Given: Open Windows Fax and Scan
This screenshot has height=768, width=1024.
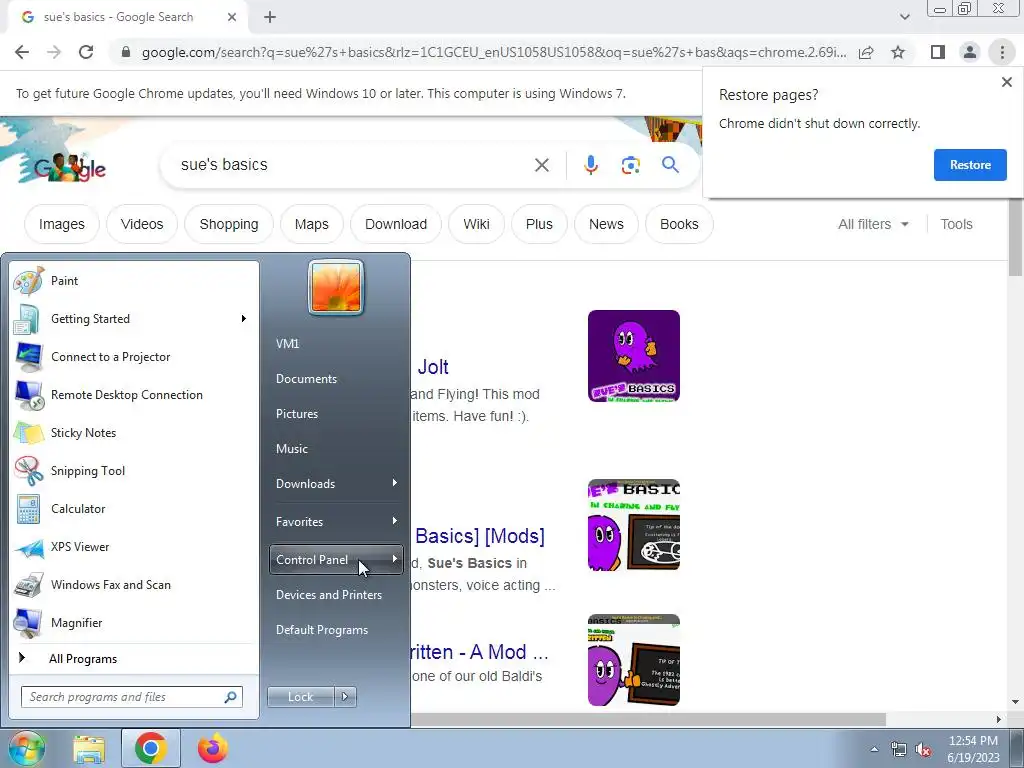Looking at the screenshot, I should [134, 584].
